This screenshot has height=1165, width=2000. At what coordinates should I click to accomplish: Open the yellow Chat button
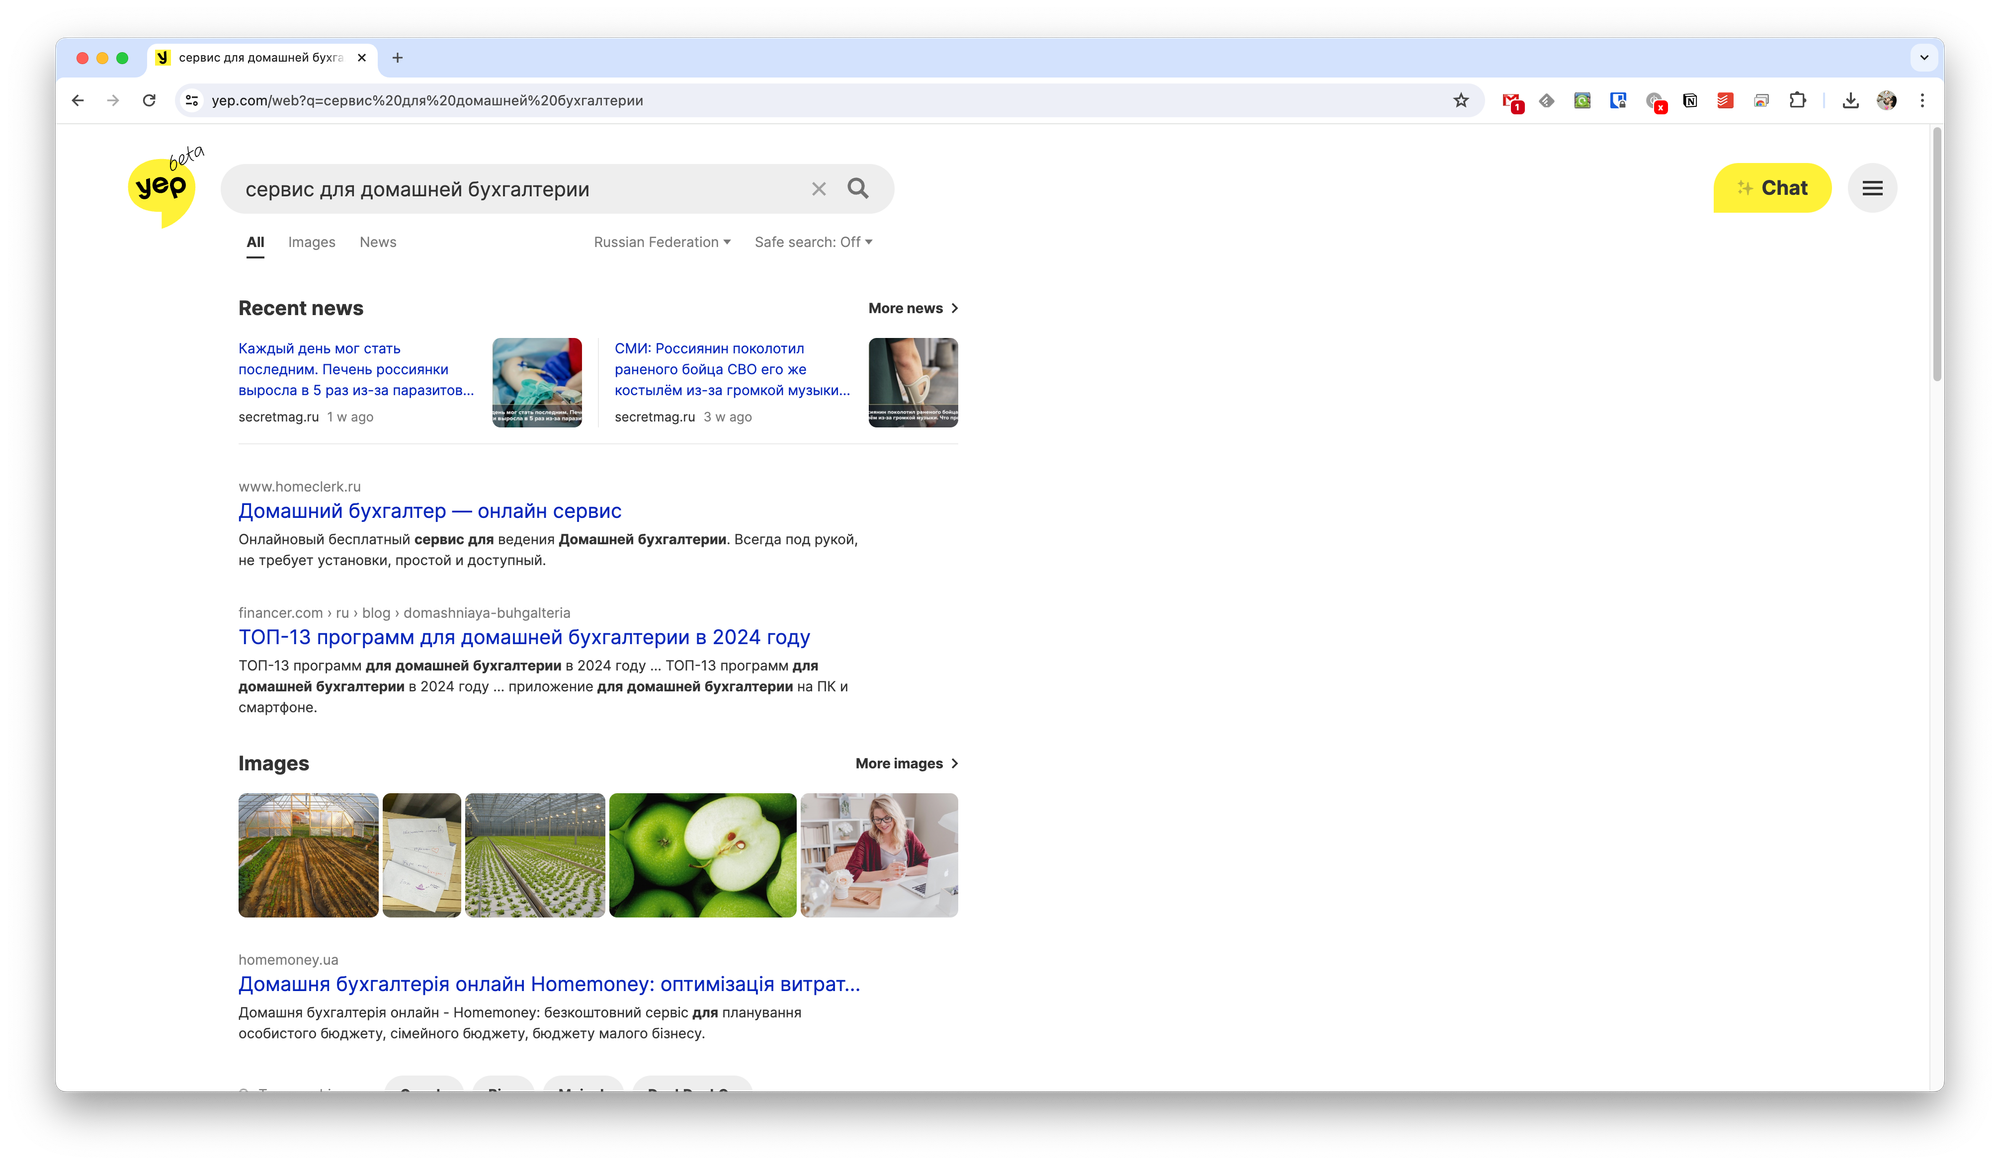click(x=1772, y=188)
